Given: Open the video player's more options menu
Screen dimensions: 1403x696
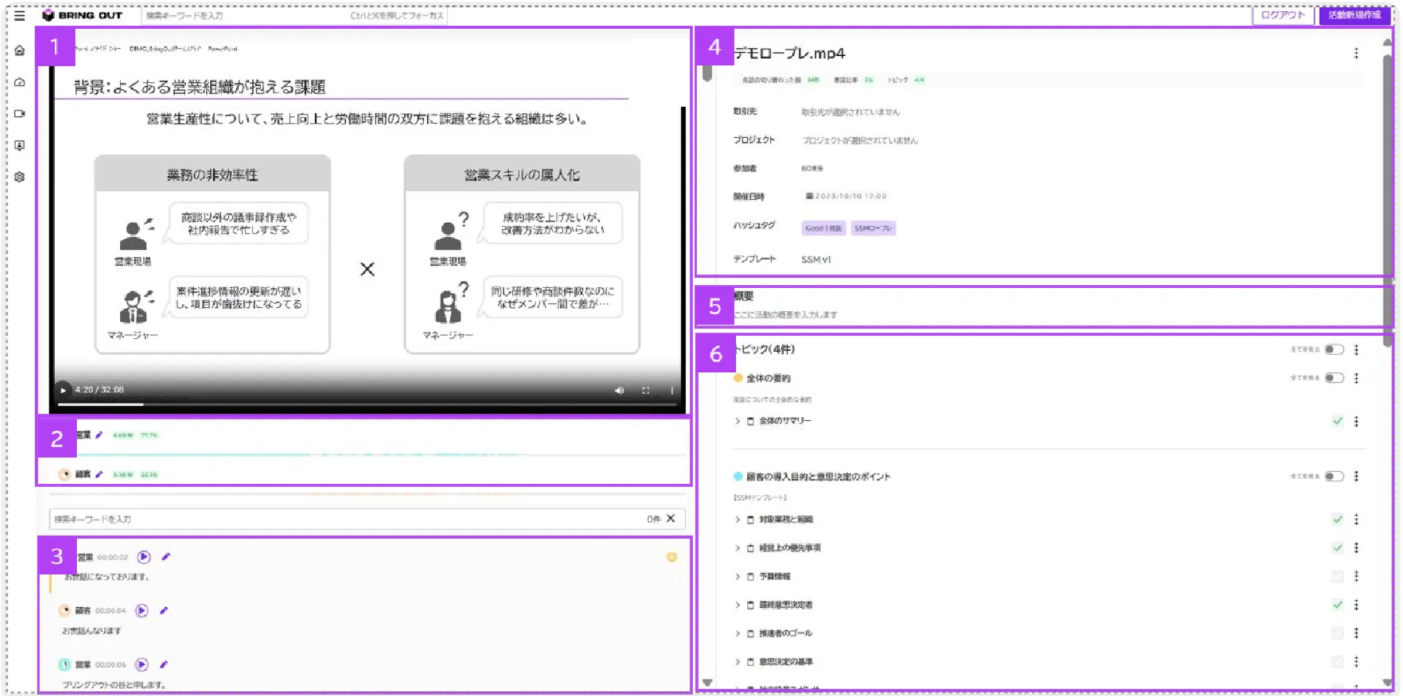Looking at the screenshot, I should pyautogui.click(x=672, y=390).
